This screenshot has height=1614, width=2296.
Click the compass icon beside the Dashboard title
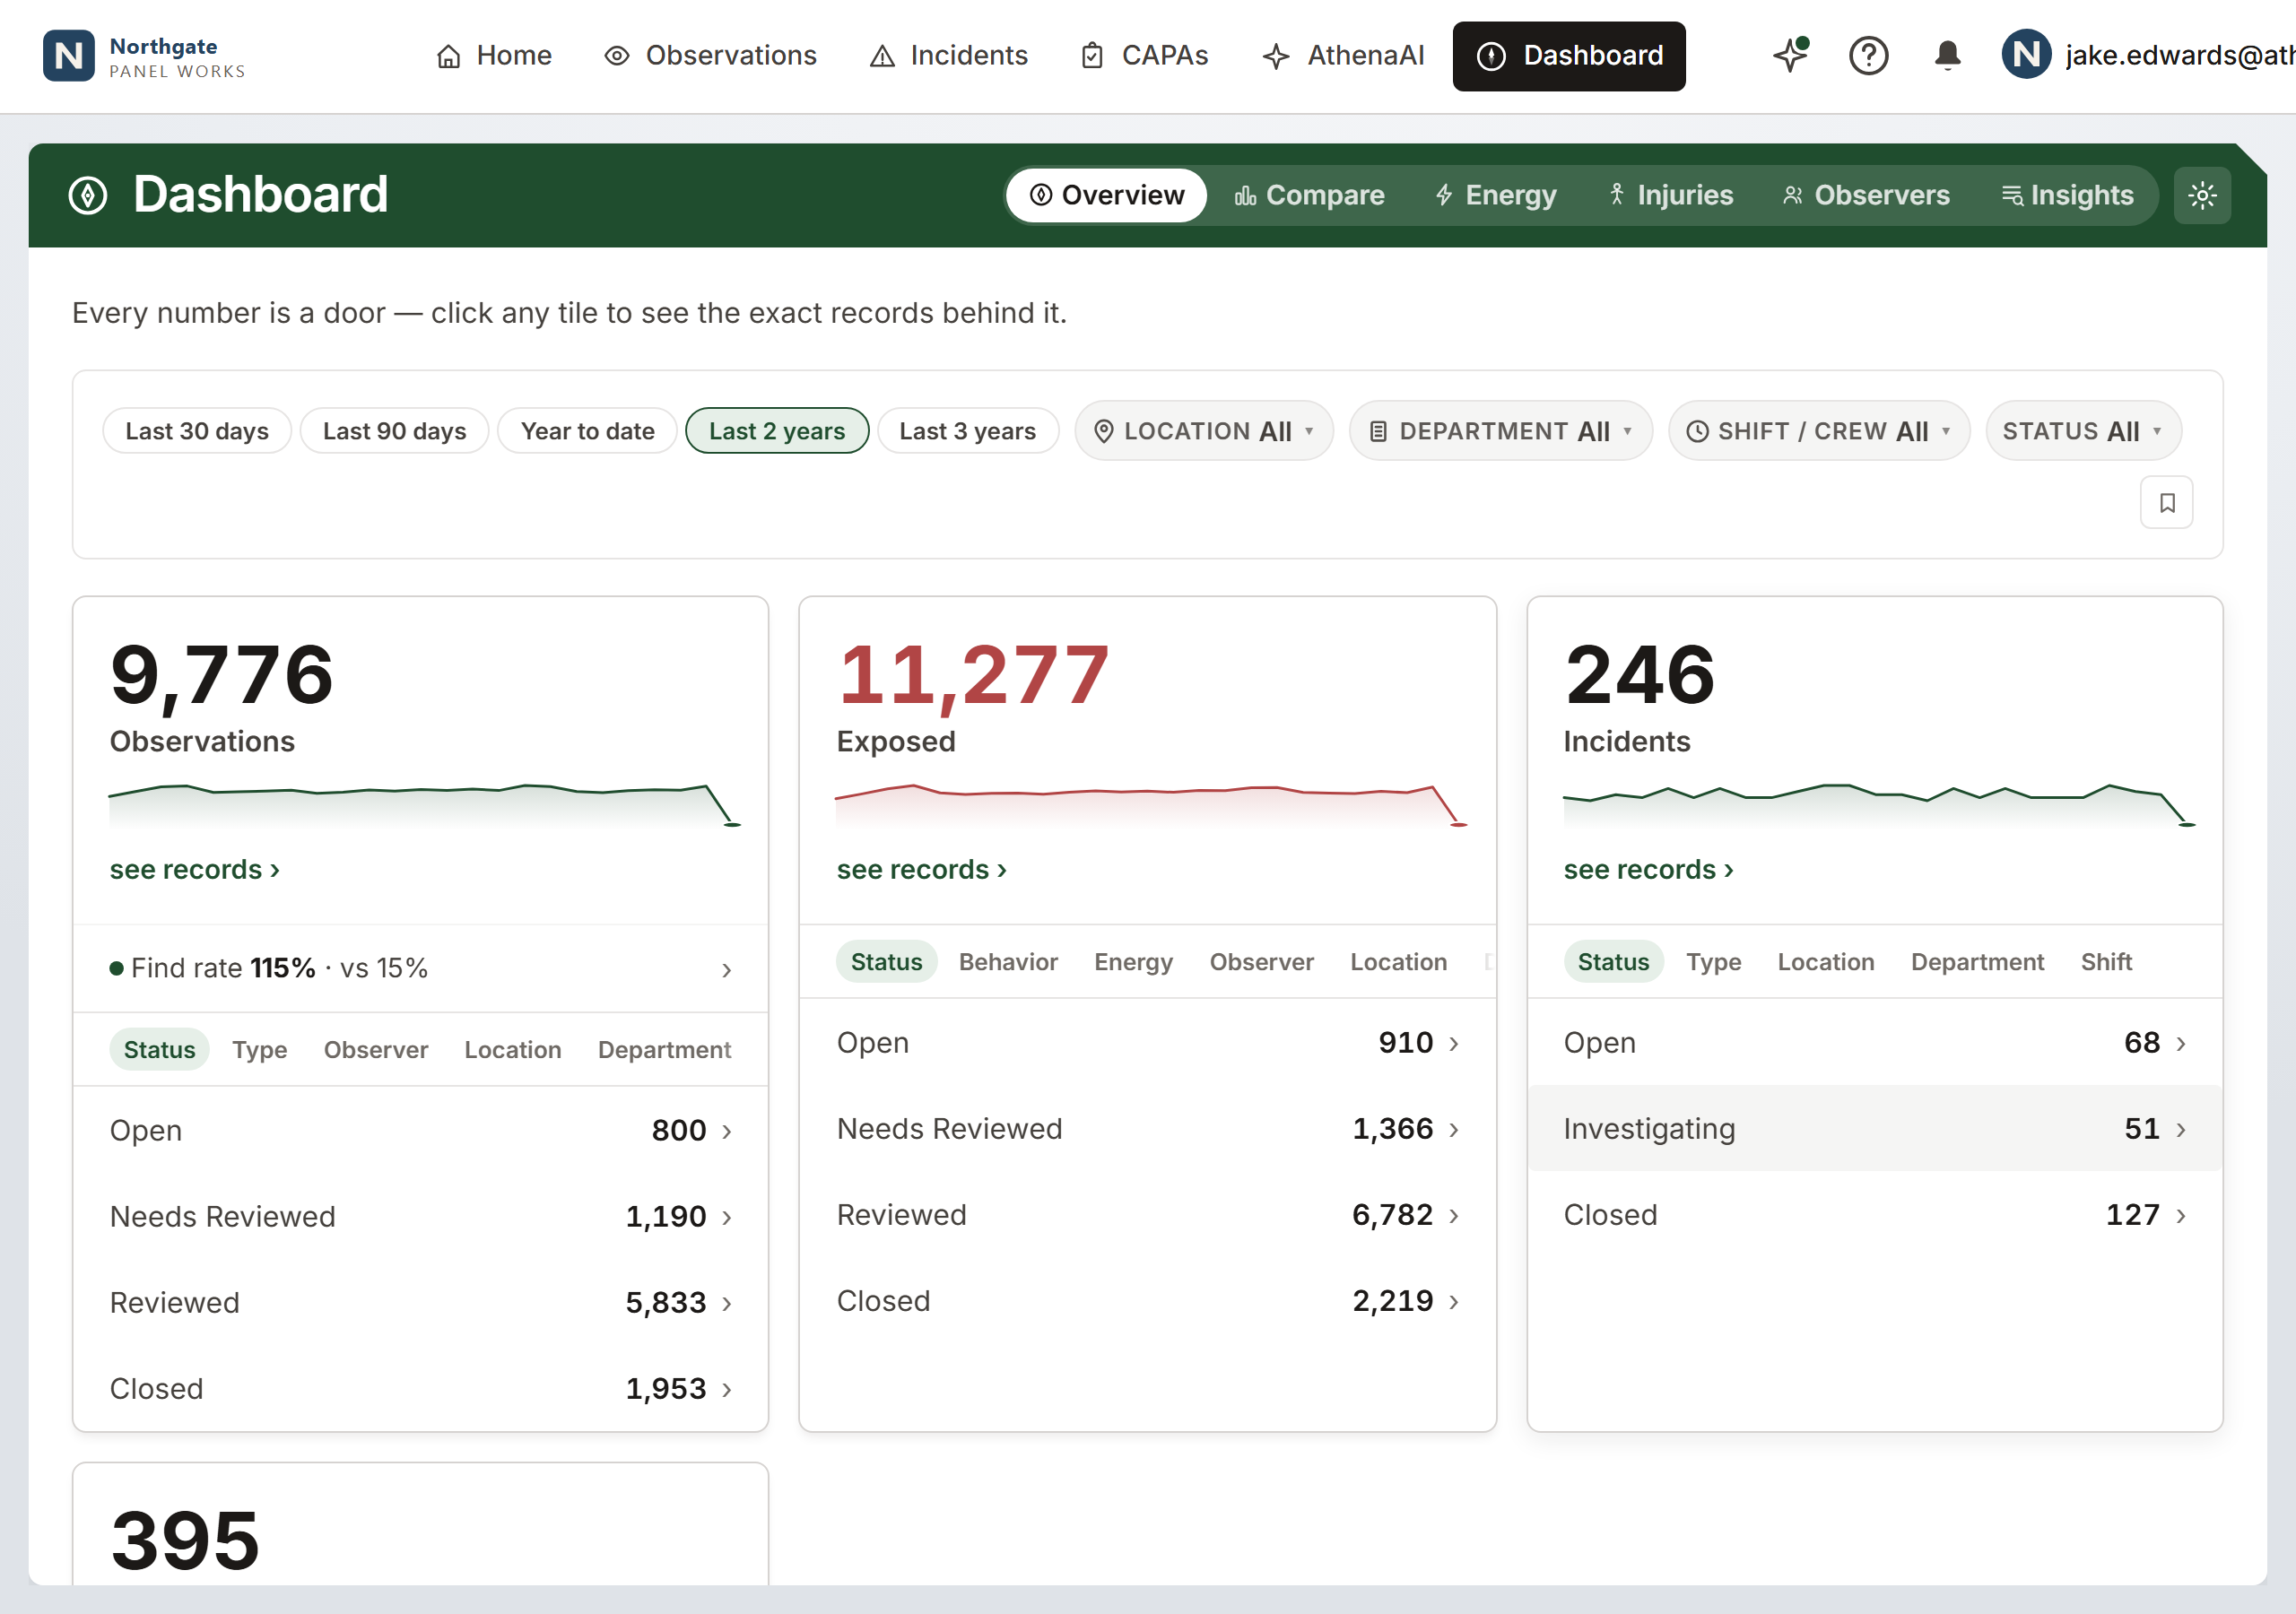point(88,195)
